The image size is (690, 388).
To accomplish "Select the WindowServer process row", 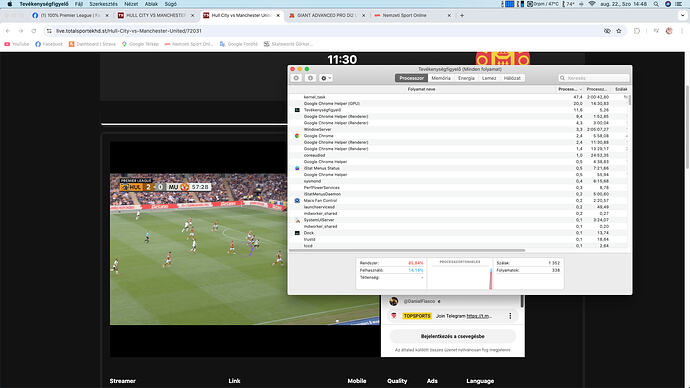I will (458, 129).
